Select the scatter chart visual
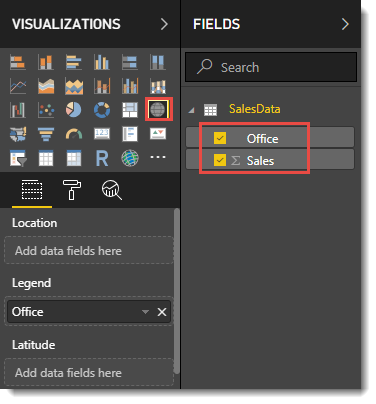Image resolution: width=376 pixels, height=404 pixels. 46,110
